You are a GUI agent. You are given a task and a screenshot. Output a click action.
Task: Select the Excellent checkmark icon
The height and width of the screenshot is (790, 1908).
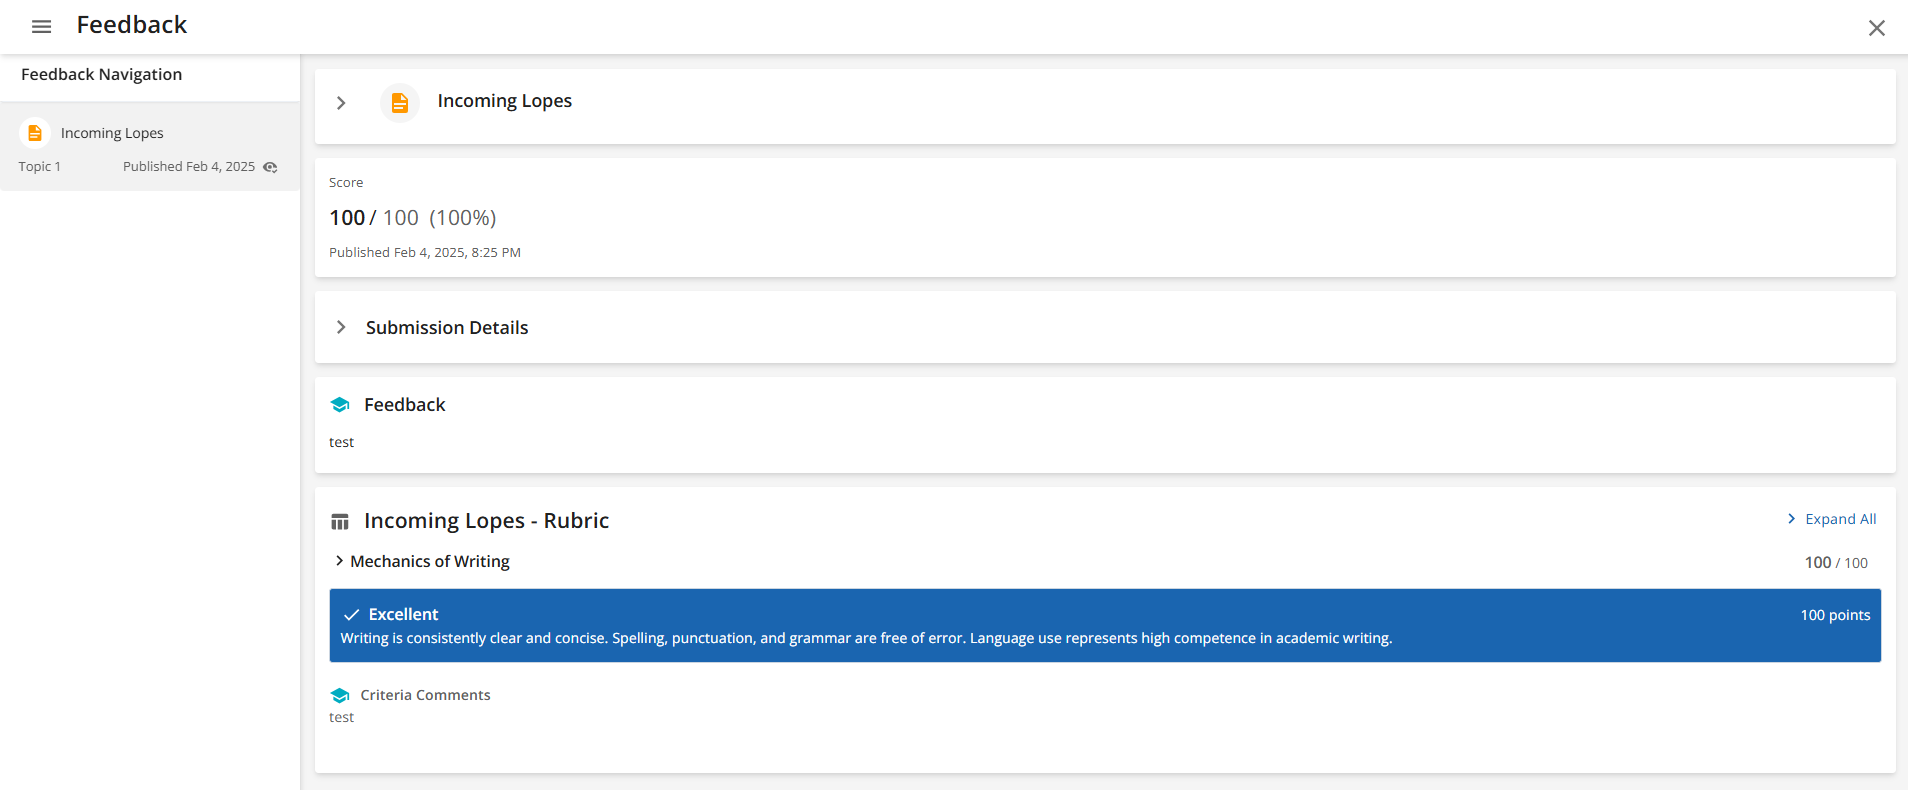click(x=351, y=615)
